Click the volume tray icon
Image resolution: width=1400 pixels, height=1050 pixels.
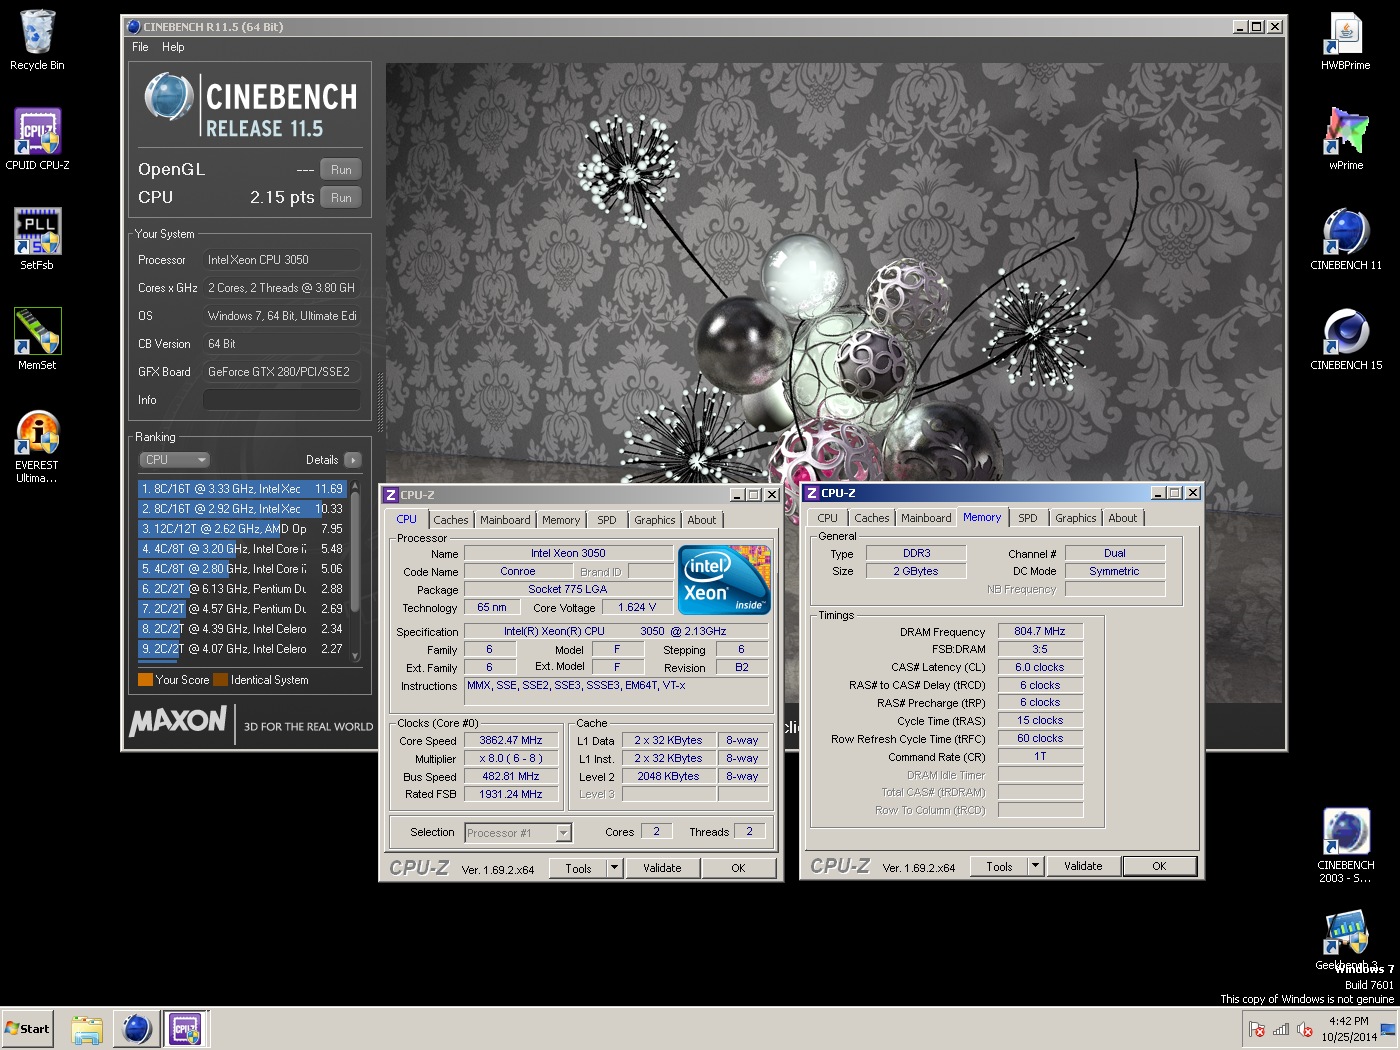tap(1305, 1029)
